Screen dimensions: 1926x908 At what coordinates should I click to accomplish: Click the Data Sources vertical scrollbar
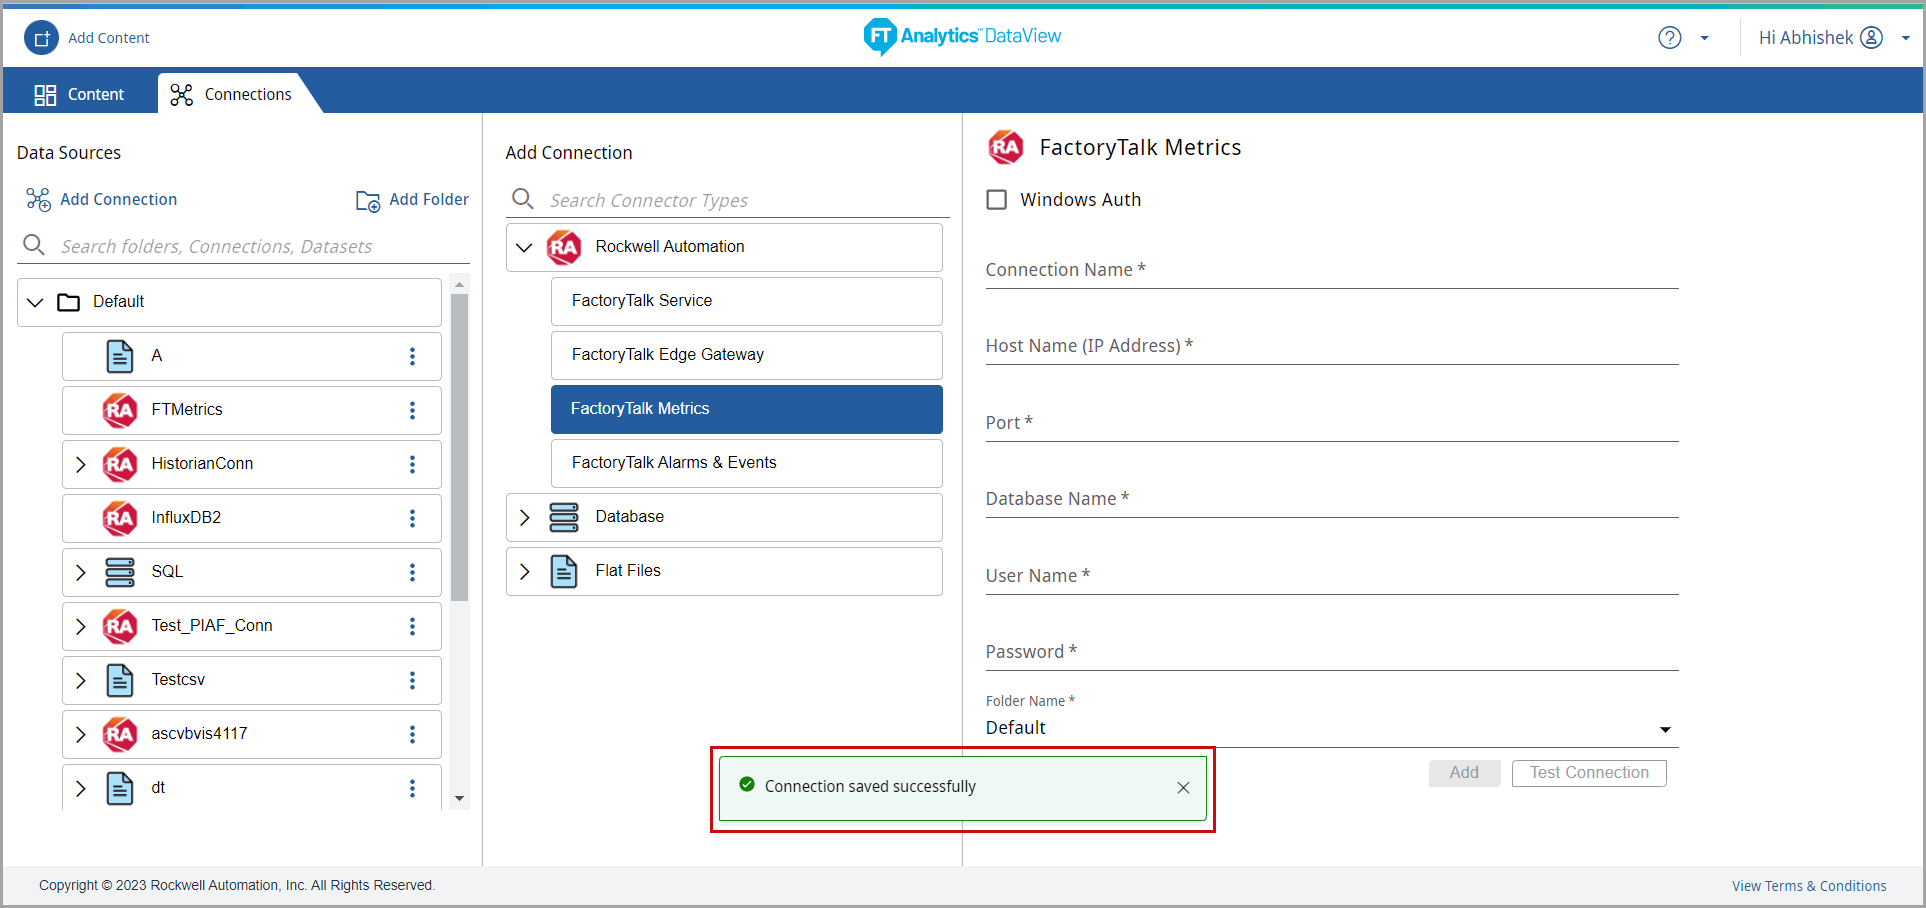coord(459,450)
